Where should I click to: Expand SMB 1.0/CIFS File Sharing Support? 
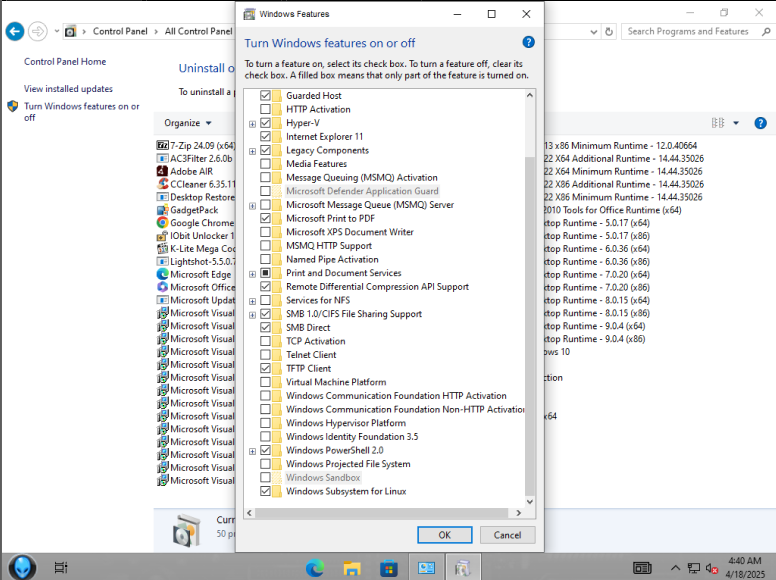click(x=252, y=315)
